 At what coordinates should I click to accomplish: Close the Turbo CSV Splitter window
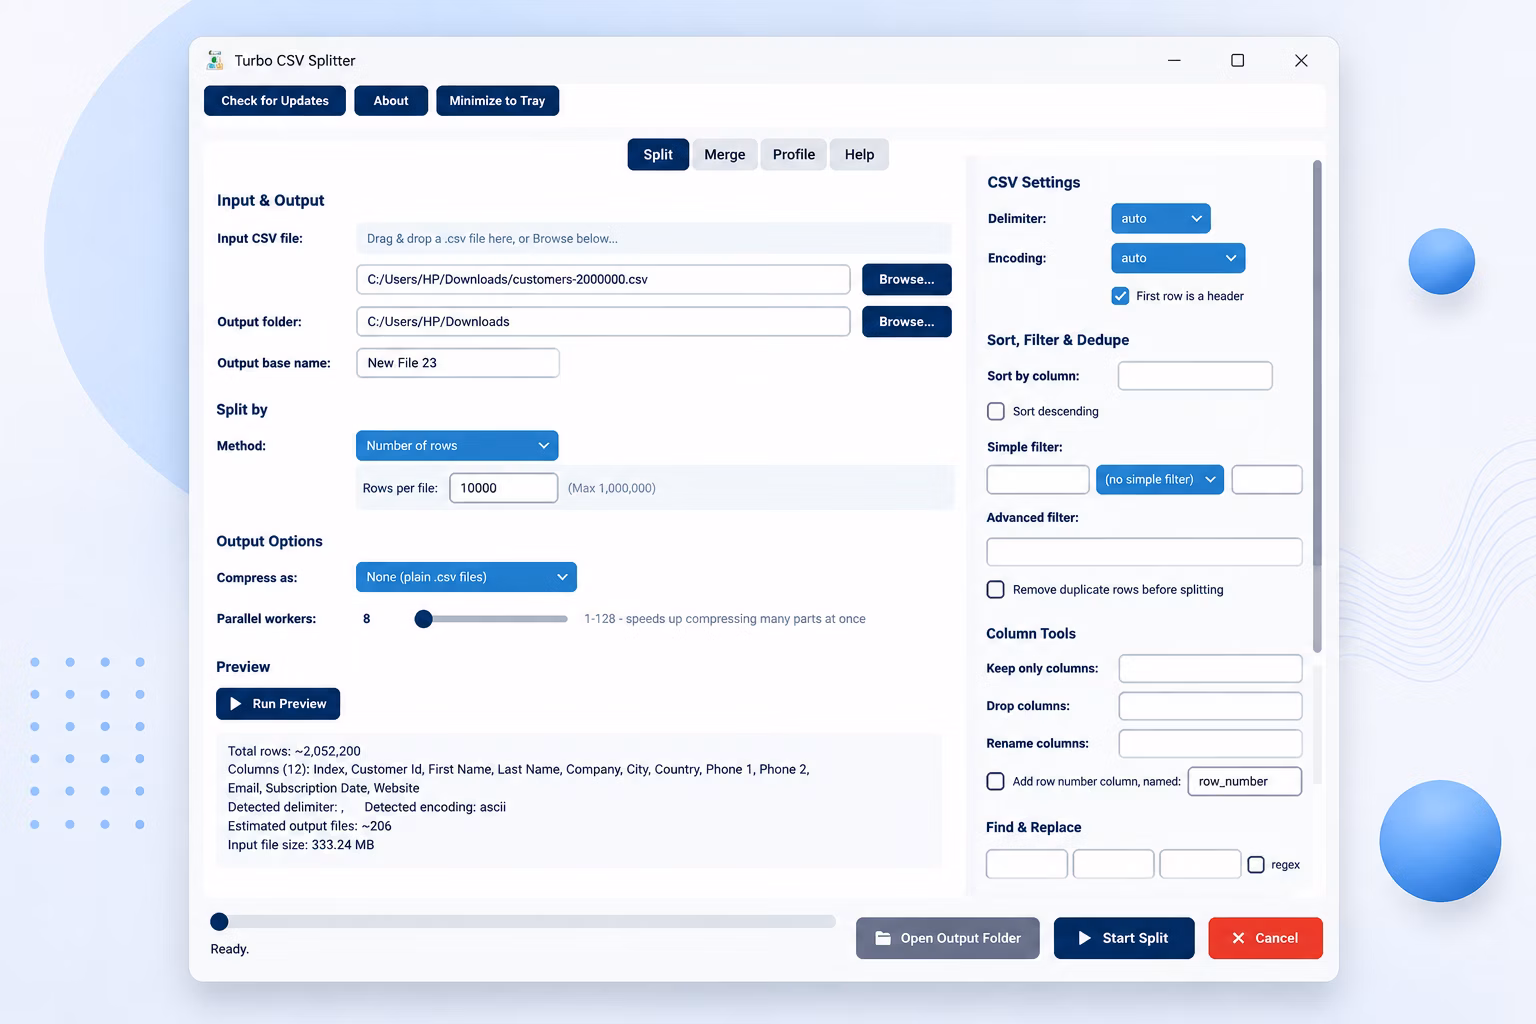point(1301,60)
